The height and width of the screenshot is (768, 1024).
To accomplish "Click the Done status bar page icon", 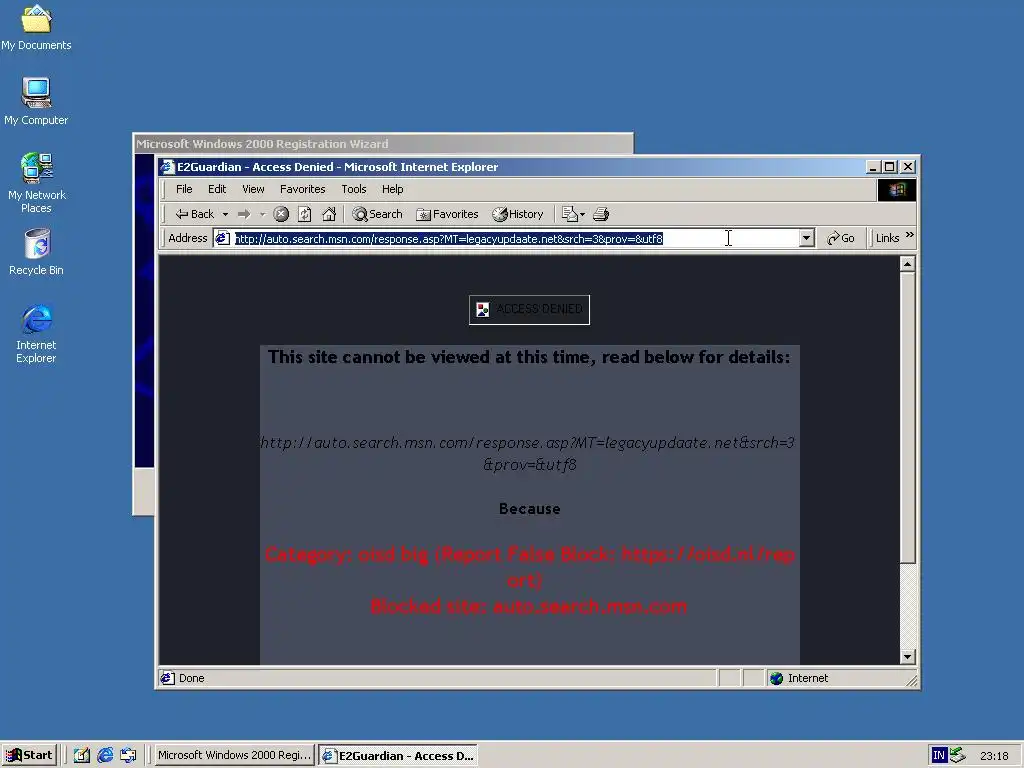I will point(168,678).
